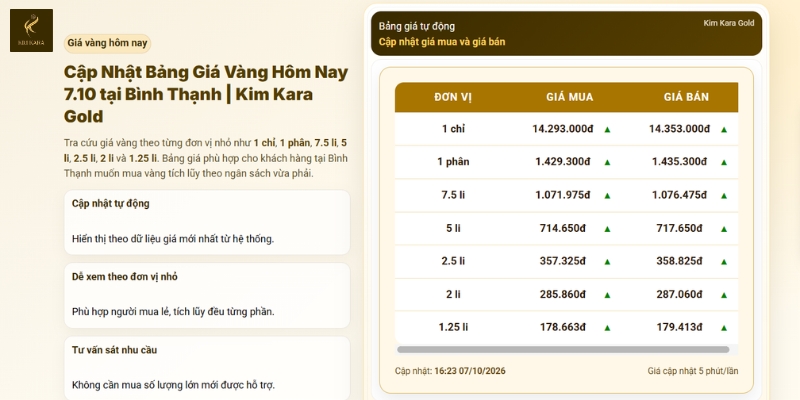Click buy price 714.650đ
Screen dimensions: 800x400
pyautogui.click(x=563, y=228)
